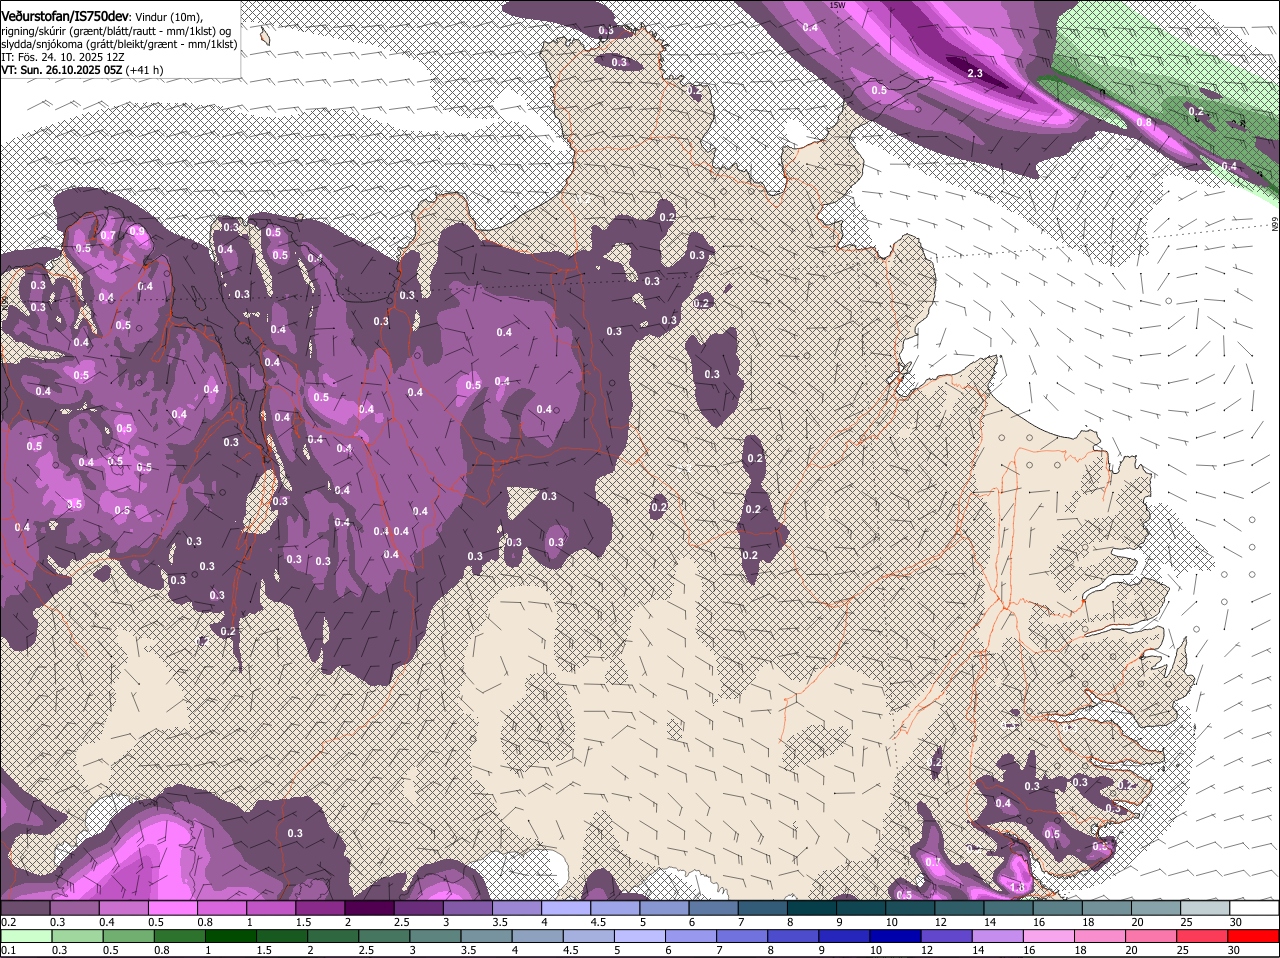Pick lower legend swatch starting at 0.3
The height and width of the screenshot is (958, 1280).
75,936
